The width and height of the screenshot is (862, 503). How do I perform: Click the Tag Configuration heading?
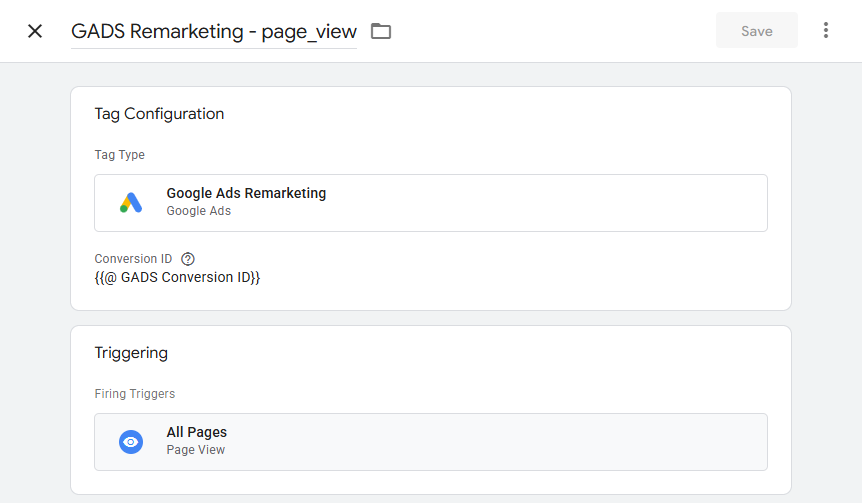pos(159,114)
